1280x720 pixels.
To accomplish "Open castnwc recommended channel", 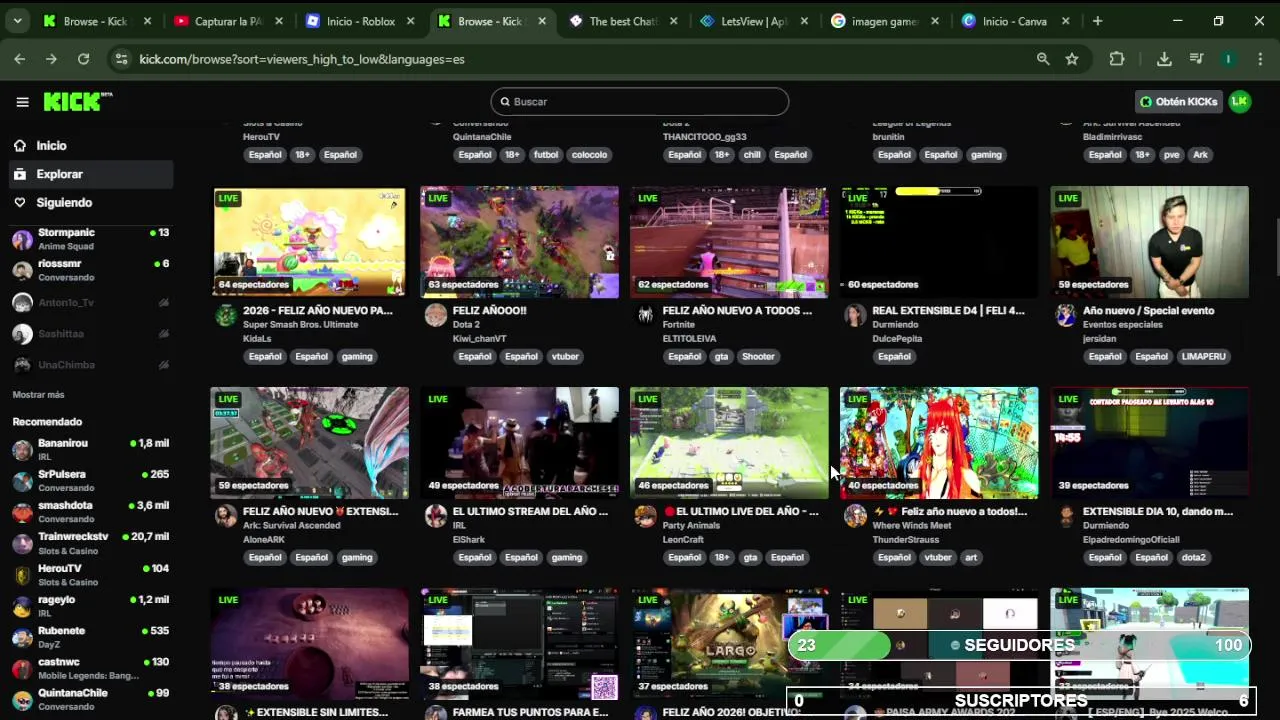I will (90, 668).
